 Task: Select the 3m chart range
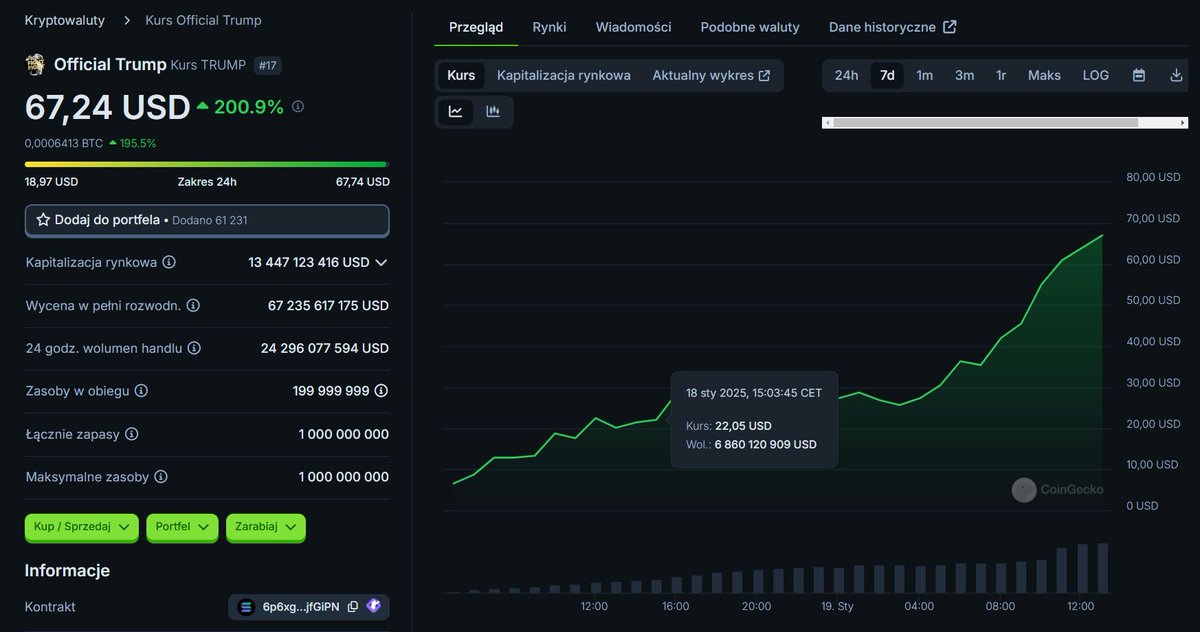964,75
